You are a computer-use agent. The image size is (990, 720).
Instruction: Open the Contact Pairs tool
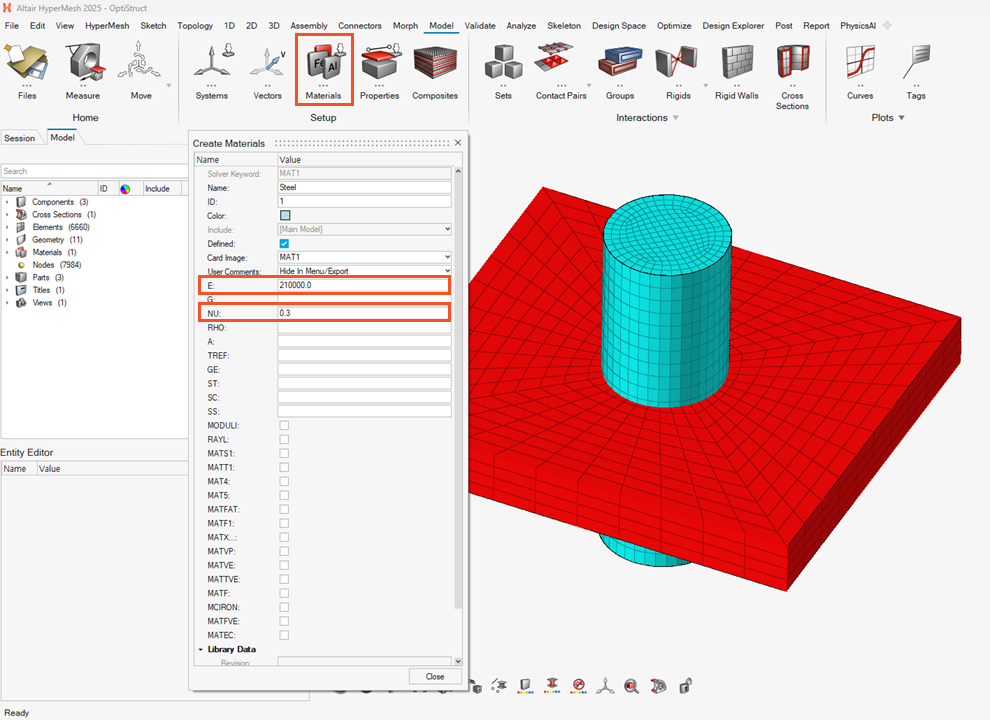[x=561, y=71]
